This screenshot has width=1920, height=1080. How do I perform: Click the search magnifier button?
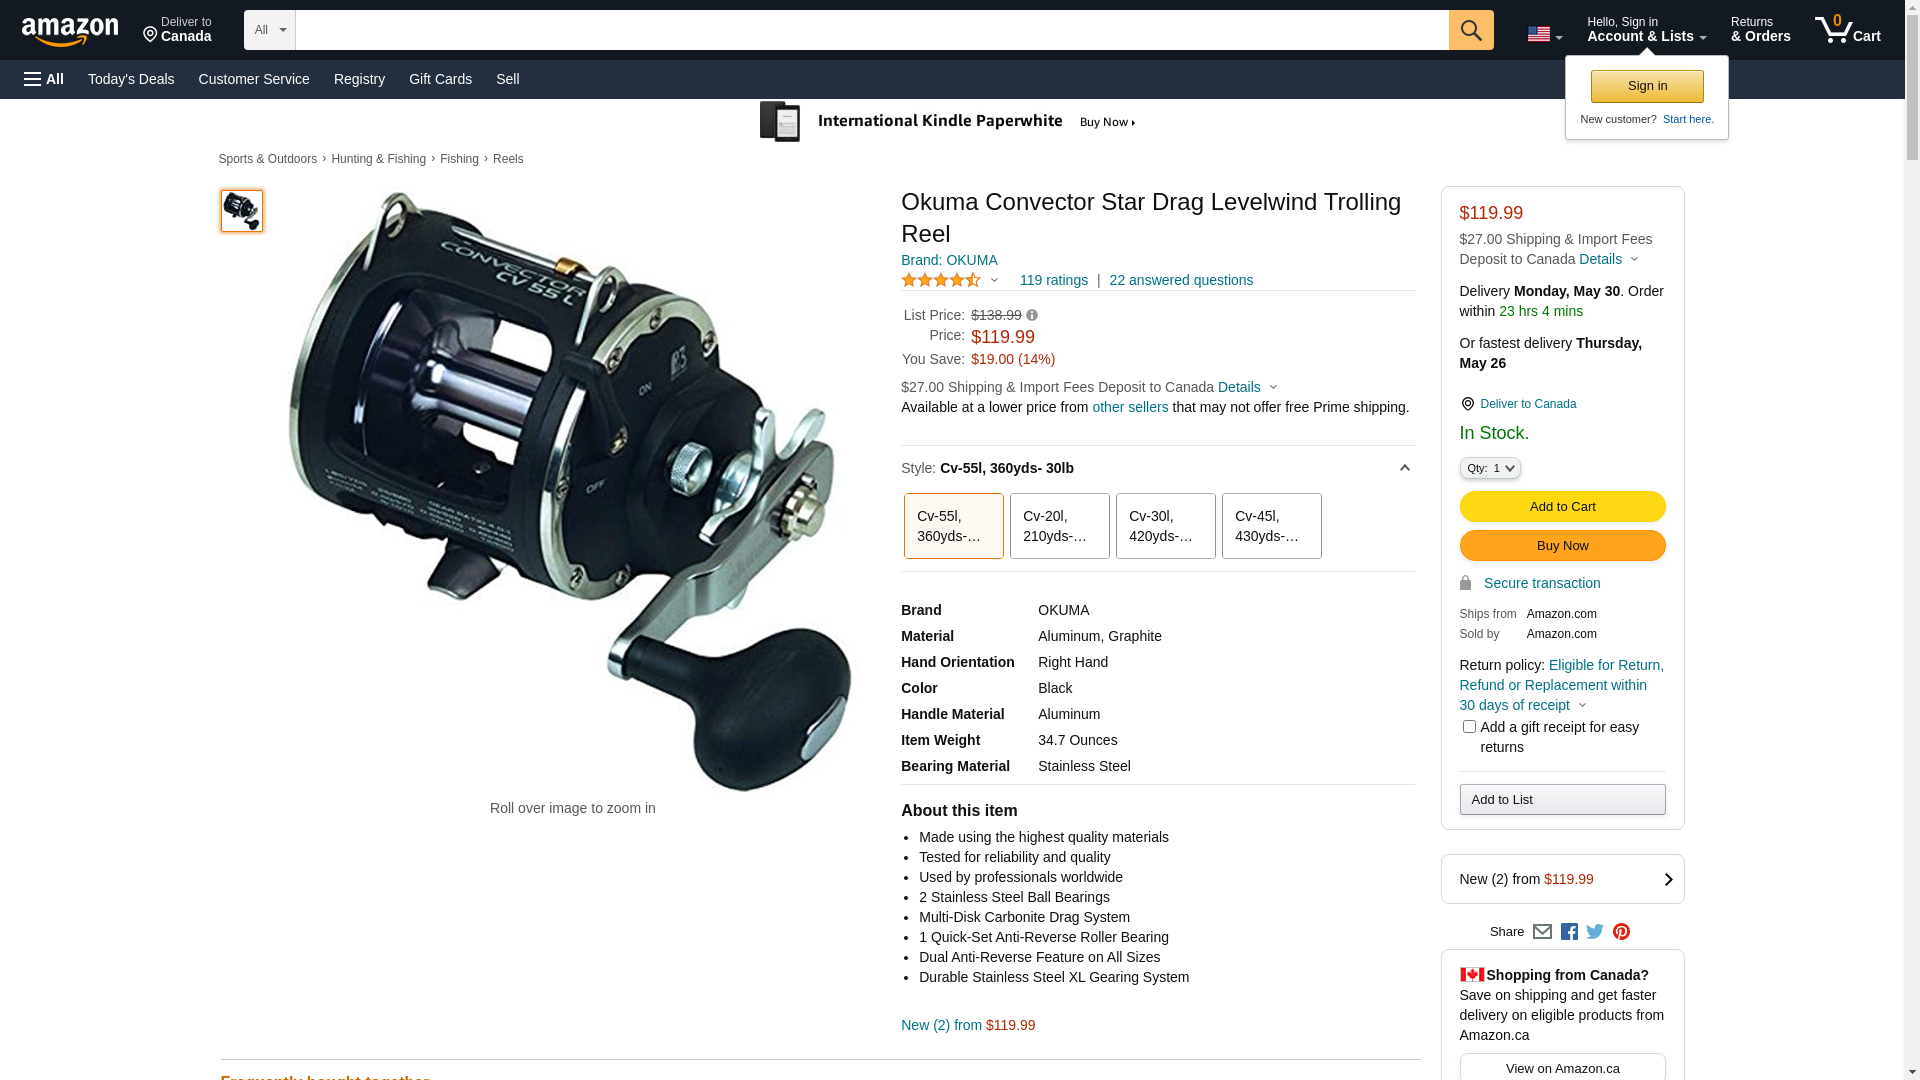click(x=1470, y=30)
